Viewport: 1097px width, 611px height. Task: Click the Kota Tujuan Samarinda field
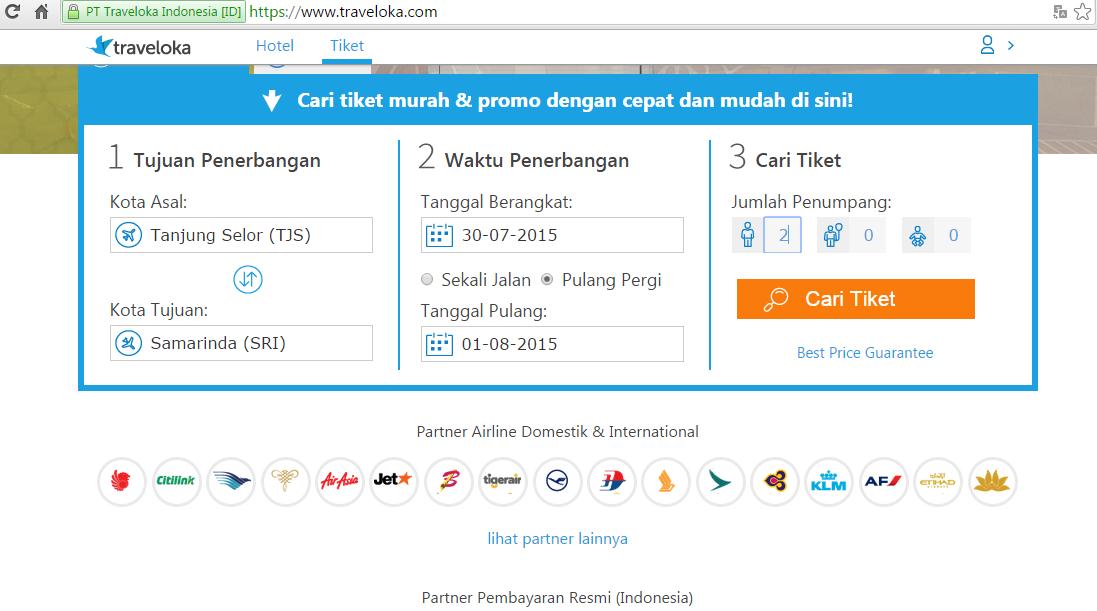point(241,343)
